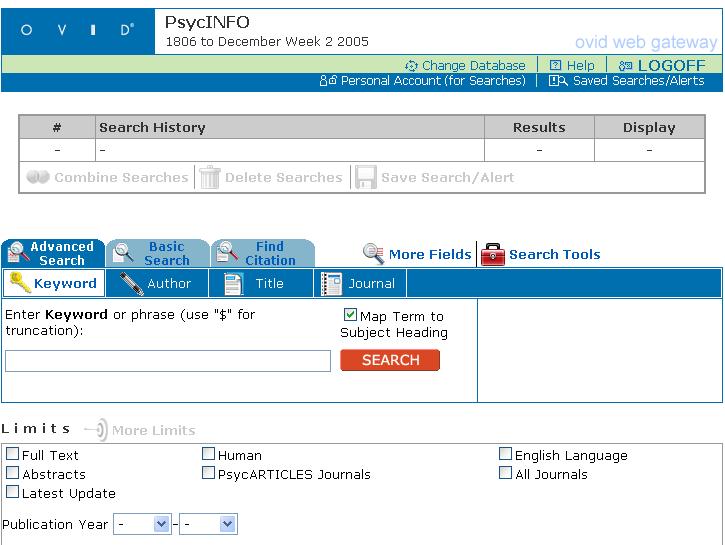Click the Delete Searches trash icon
Image resolution: width=725 pixels, height=545 pixels.
[209, 177]
